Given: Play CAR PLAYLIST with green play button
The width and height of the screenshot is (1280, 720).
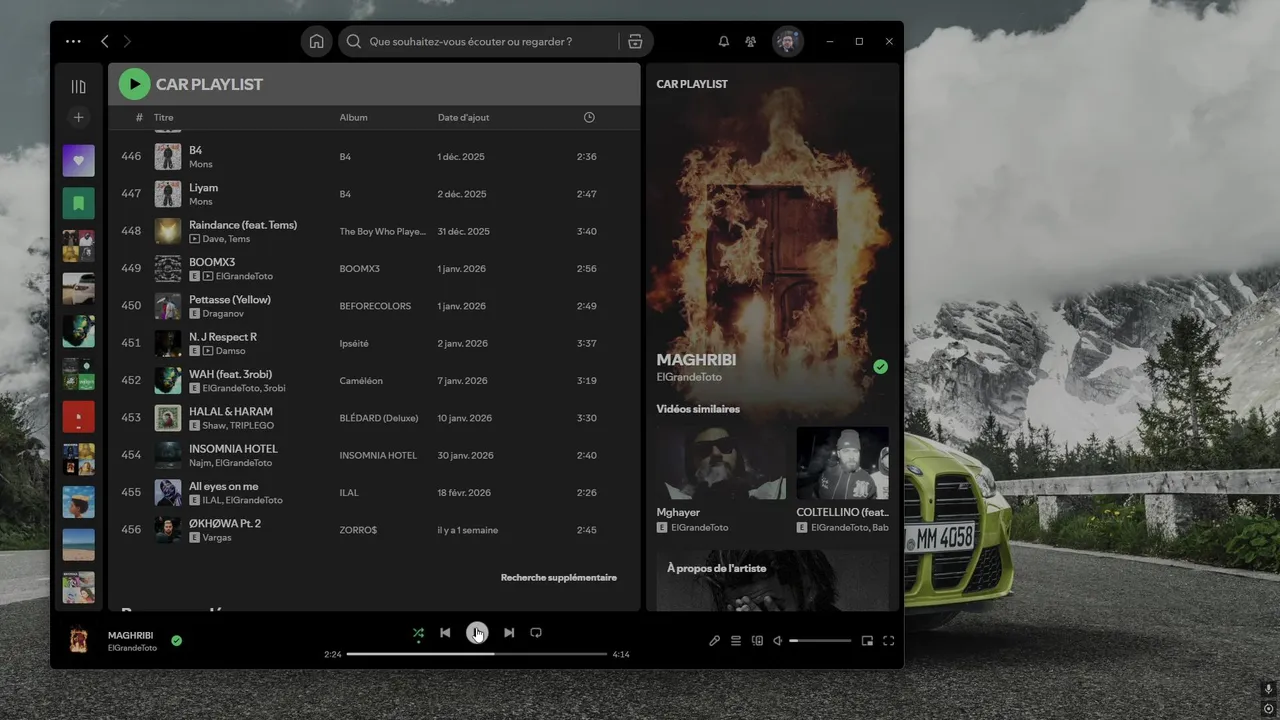Looking at the screenshot, I should [134, 84].
